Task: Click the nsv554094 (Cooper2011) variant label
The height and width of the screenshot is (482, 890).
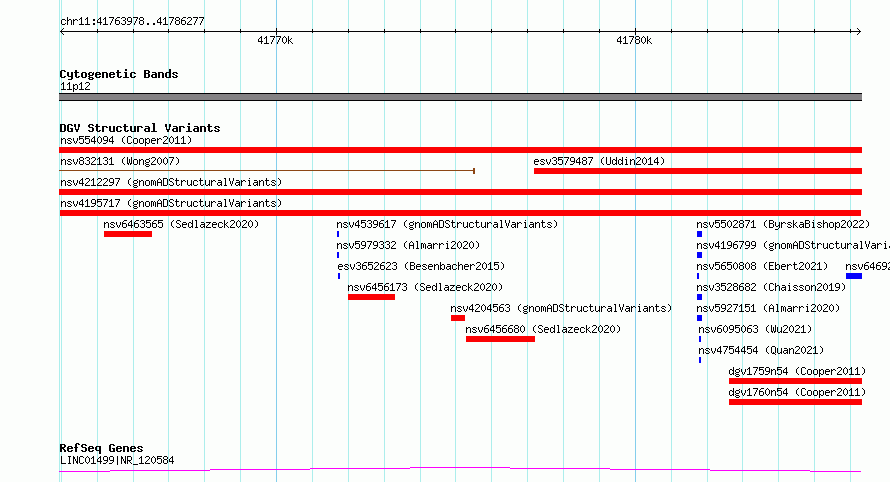Action: (126, 140)
